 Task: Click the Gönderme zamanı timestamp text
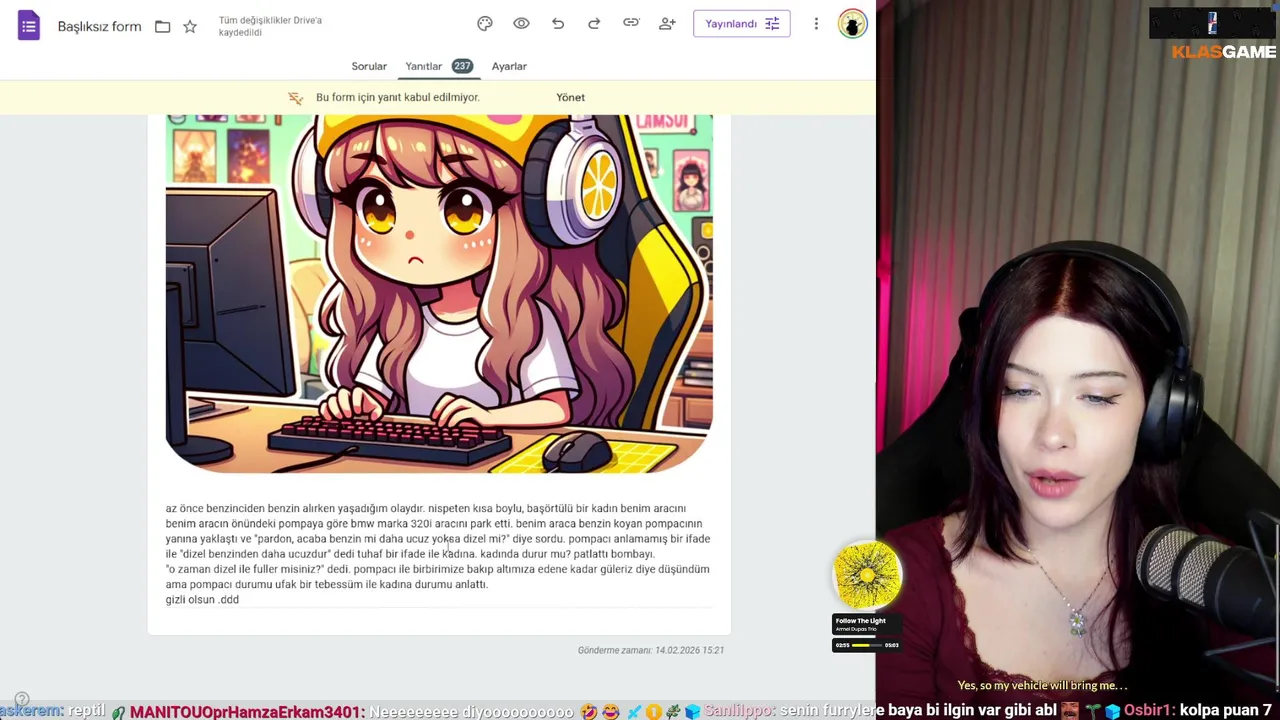coord(651,650)
